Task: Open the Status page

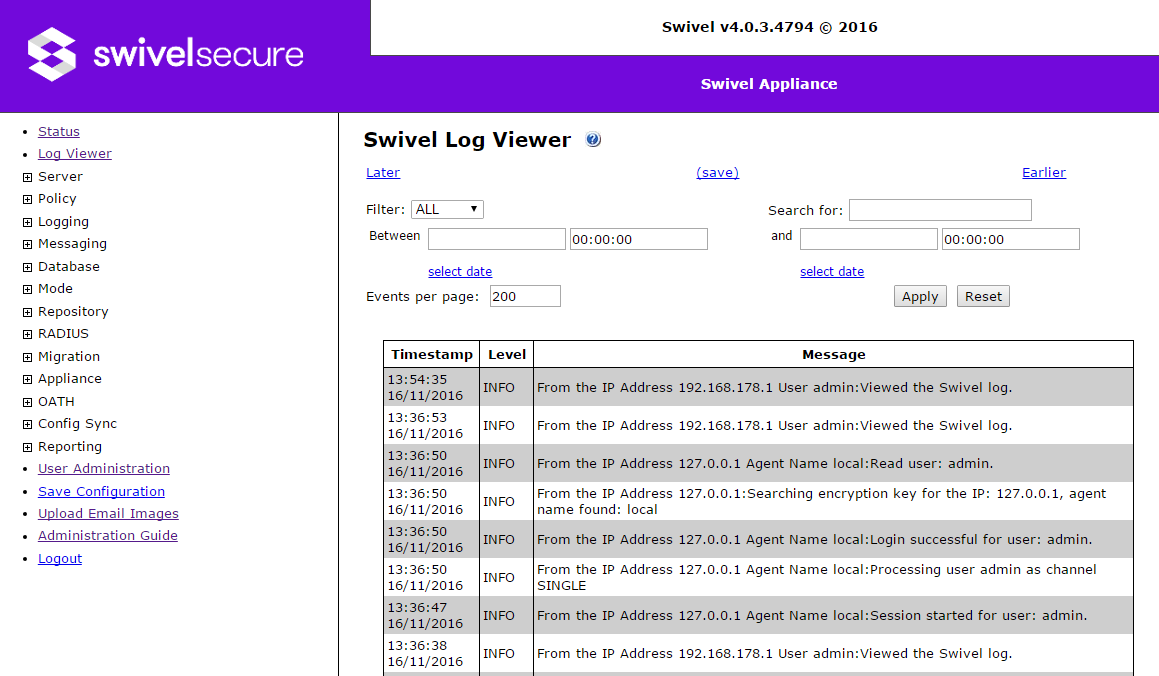Action: [58, 131]
